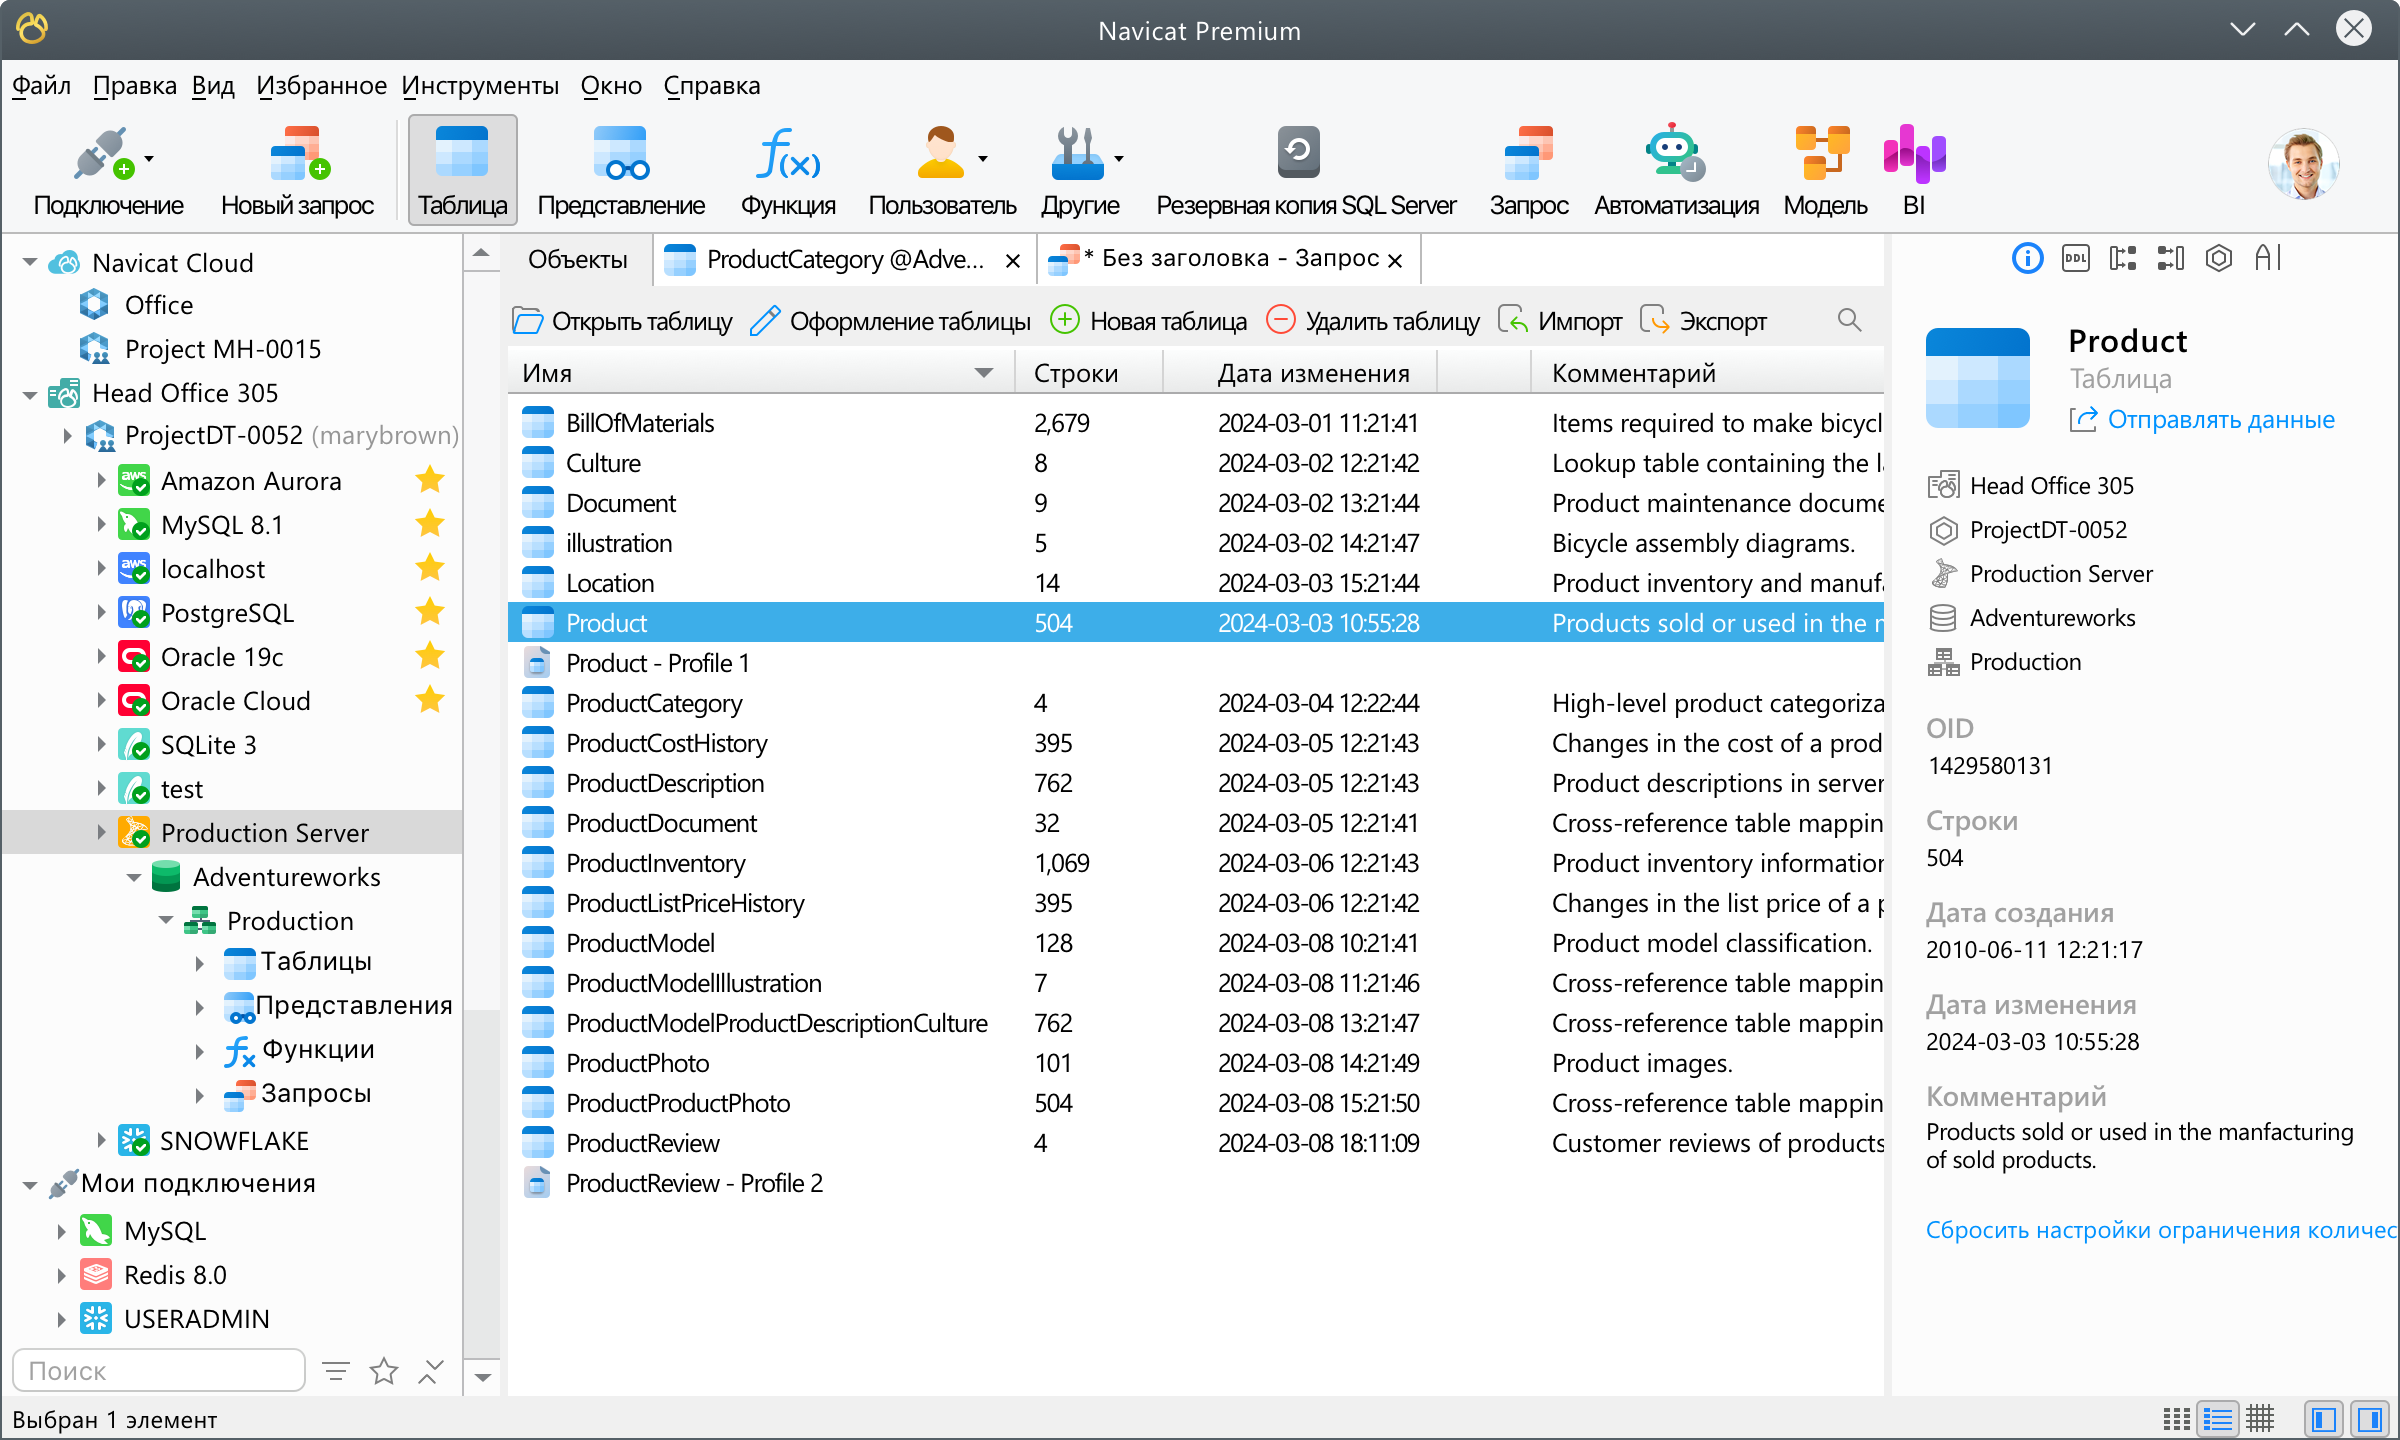Viewport: 2400px width, 1440px height.
Task: Click the tree scrollbar down arrow
Action: pyautogui.click(x=483, y=1377)
